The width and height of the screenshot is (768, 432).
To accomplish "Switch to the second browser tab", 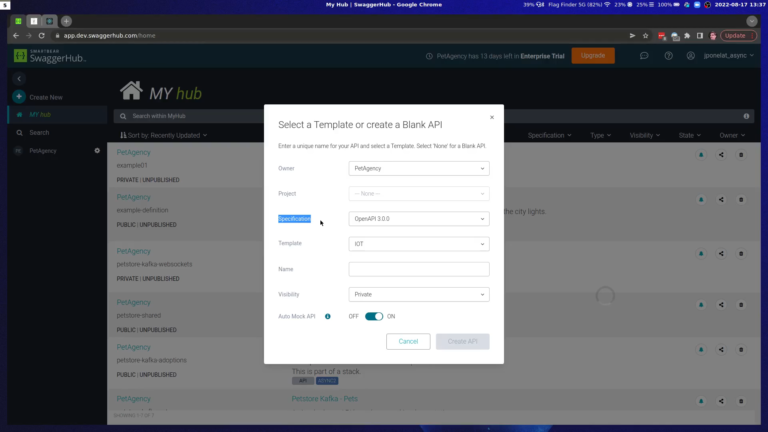I will tap(34, 22).
